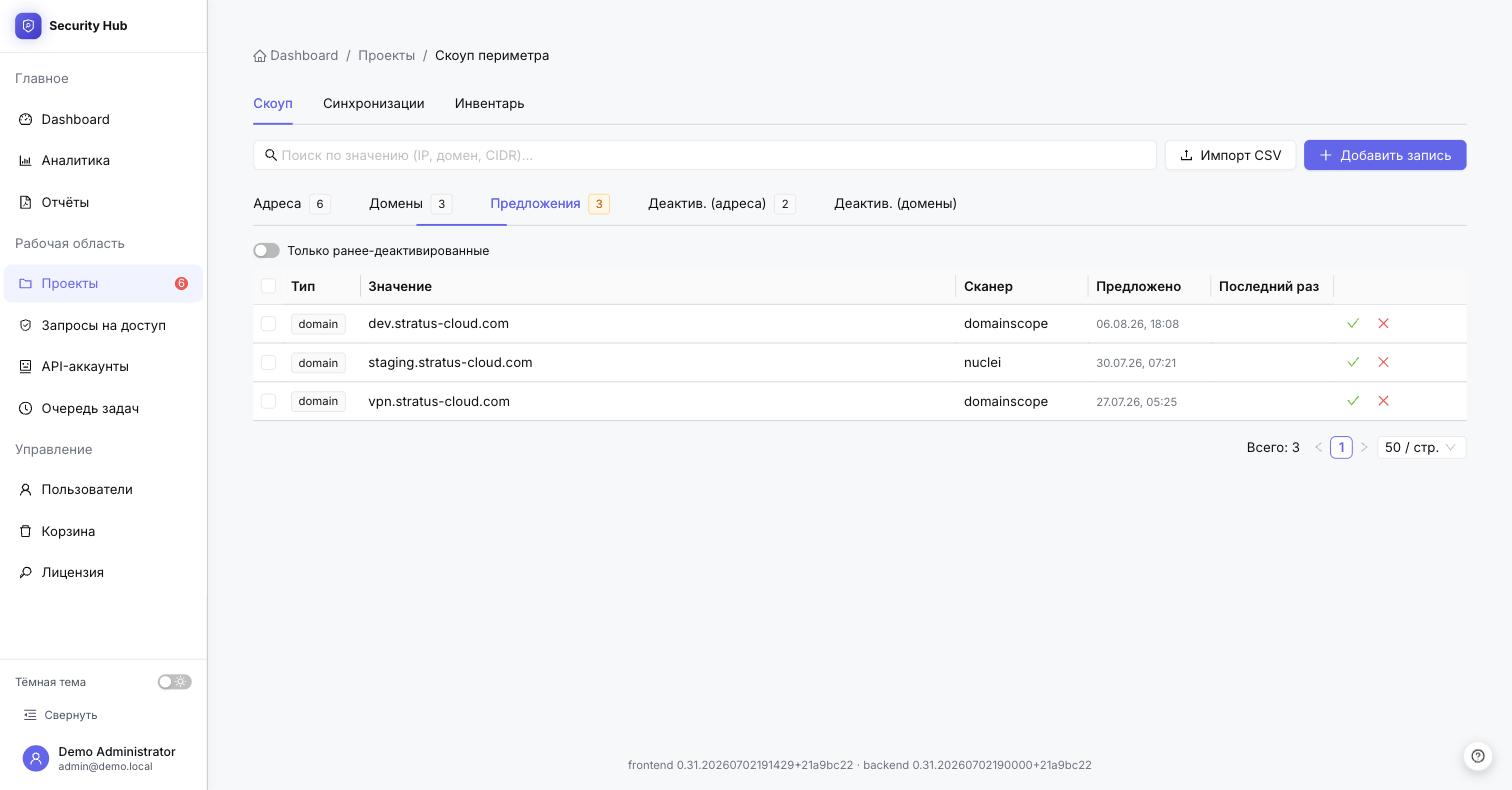
Task: Reject the dev.stratus-cloud.com suggestion
Action: [1384, 324]
